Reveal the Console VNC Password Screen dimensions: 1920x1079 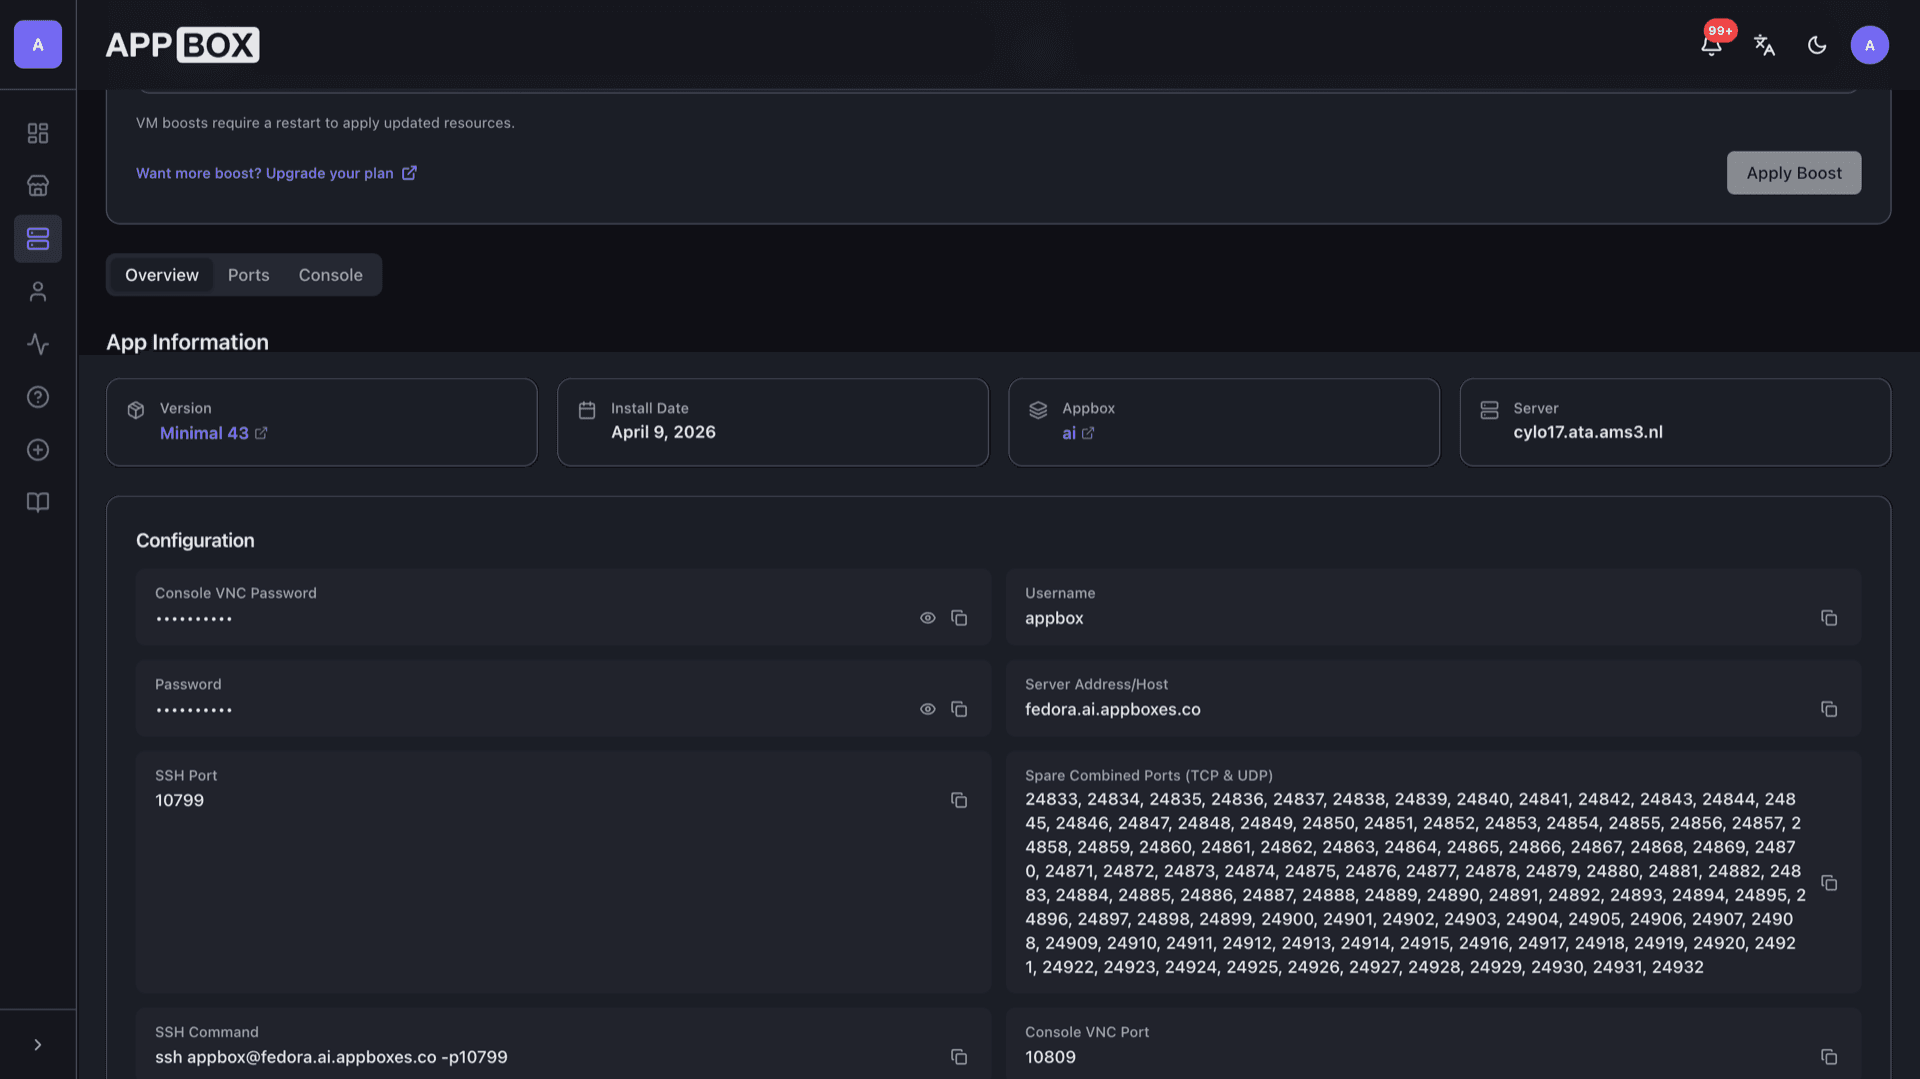(928, 618)
